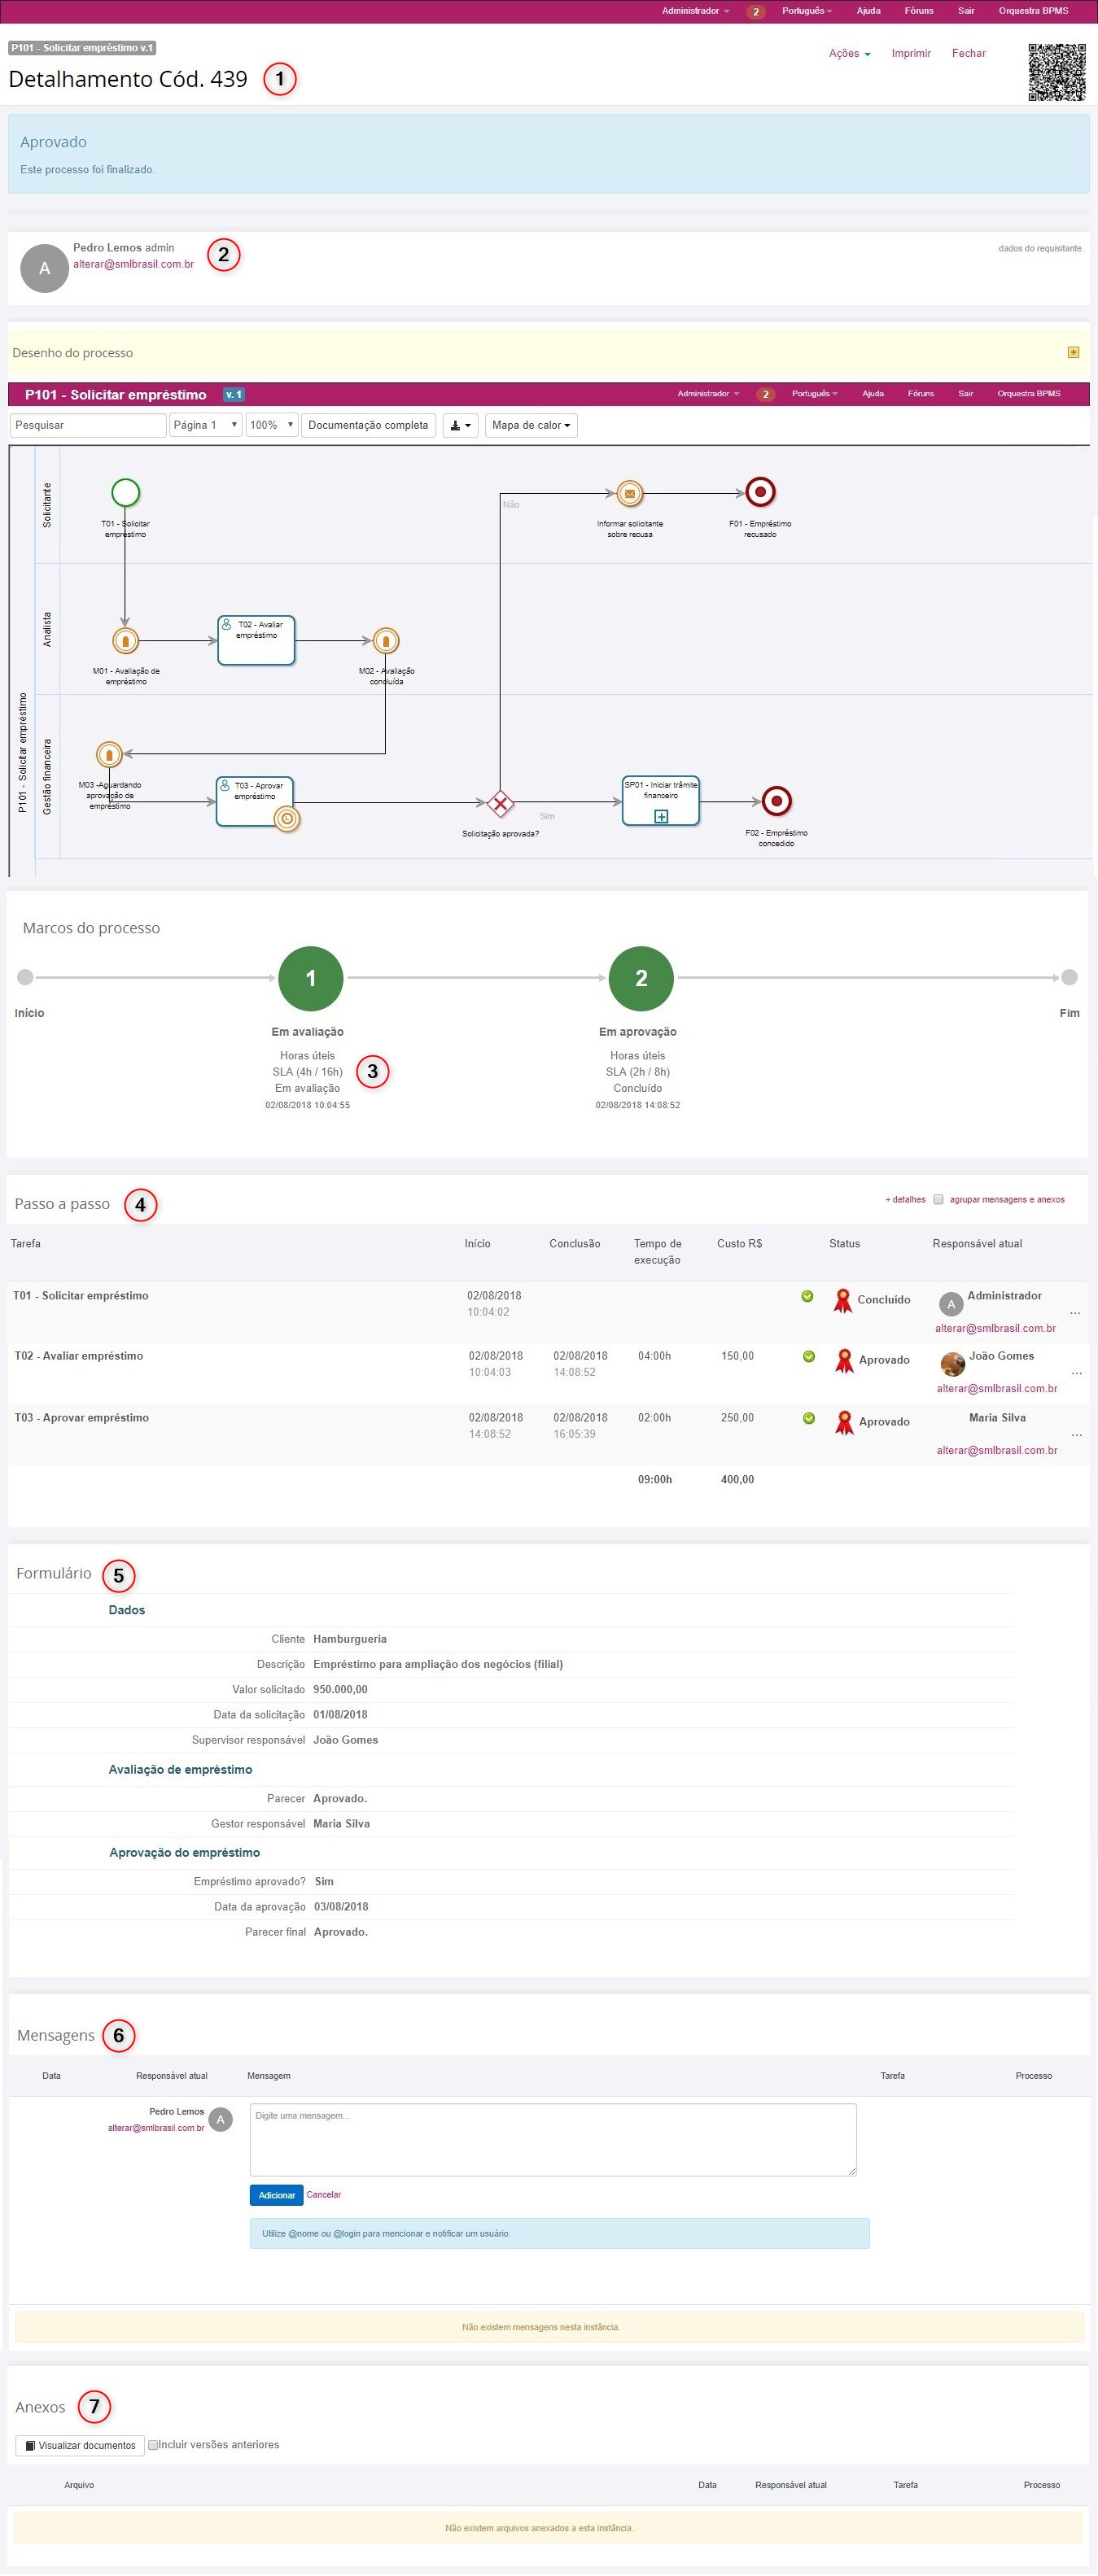
Task: Open the SP01 Iniciar trâmite financeiro subprocess
Action: (x=660, y=801)
